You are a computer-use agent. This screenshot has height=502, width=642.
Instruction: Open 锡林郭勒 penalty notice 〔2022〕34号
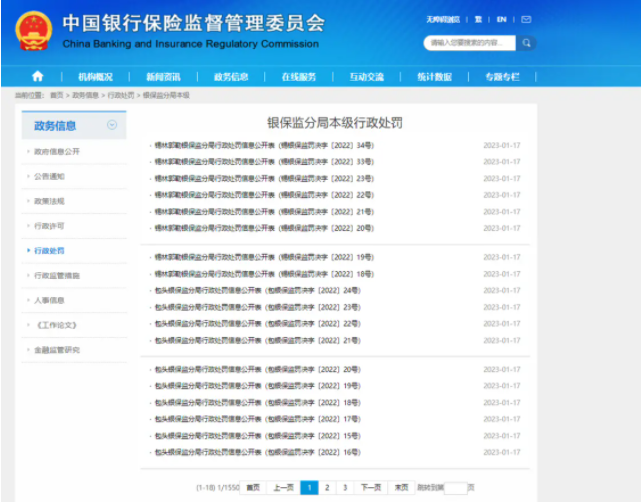click(x=264, y=145)
